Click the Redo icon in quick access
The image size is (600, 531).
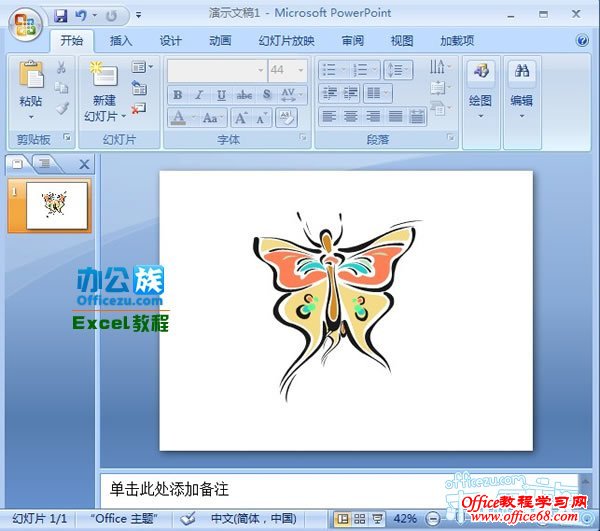point(111,16)
